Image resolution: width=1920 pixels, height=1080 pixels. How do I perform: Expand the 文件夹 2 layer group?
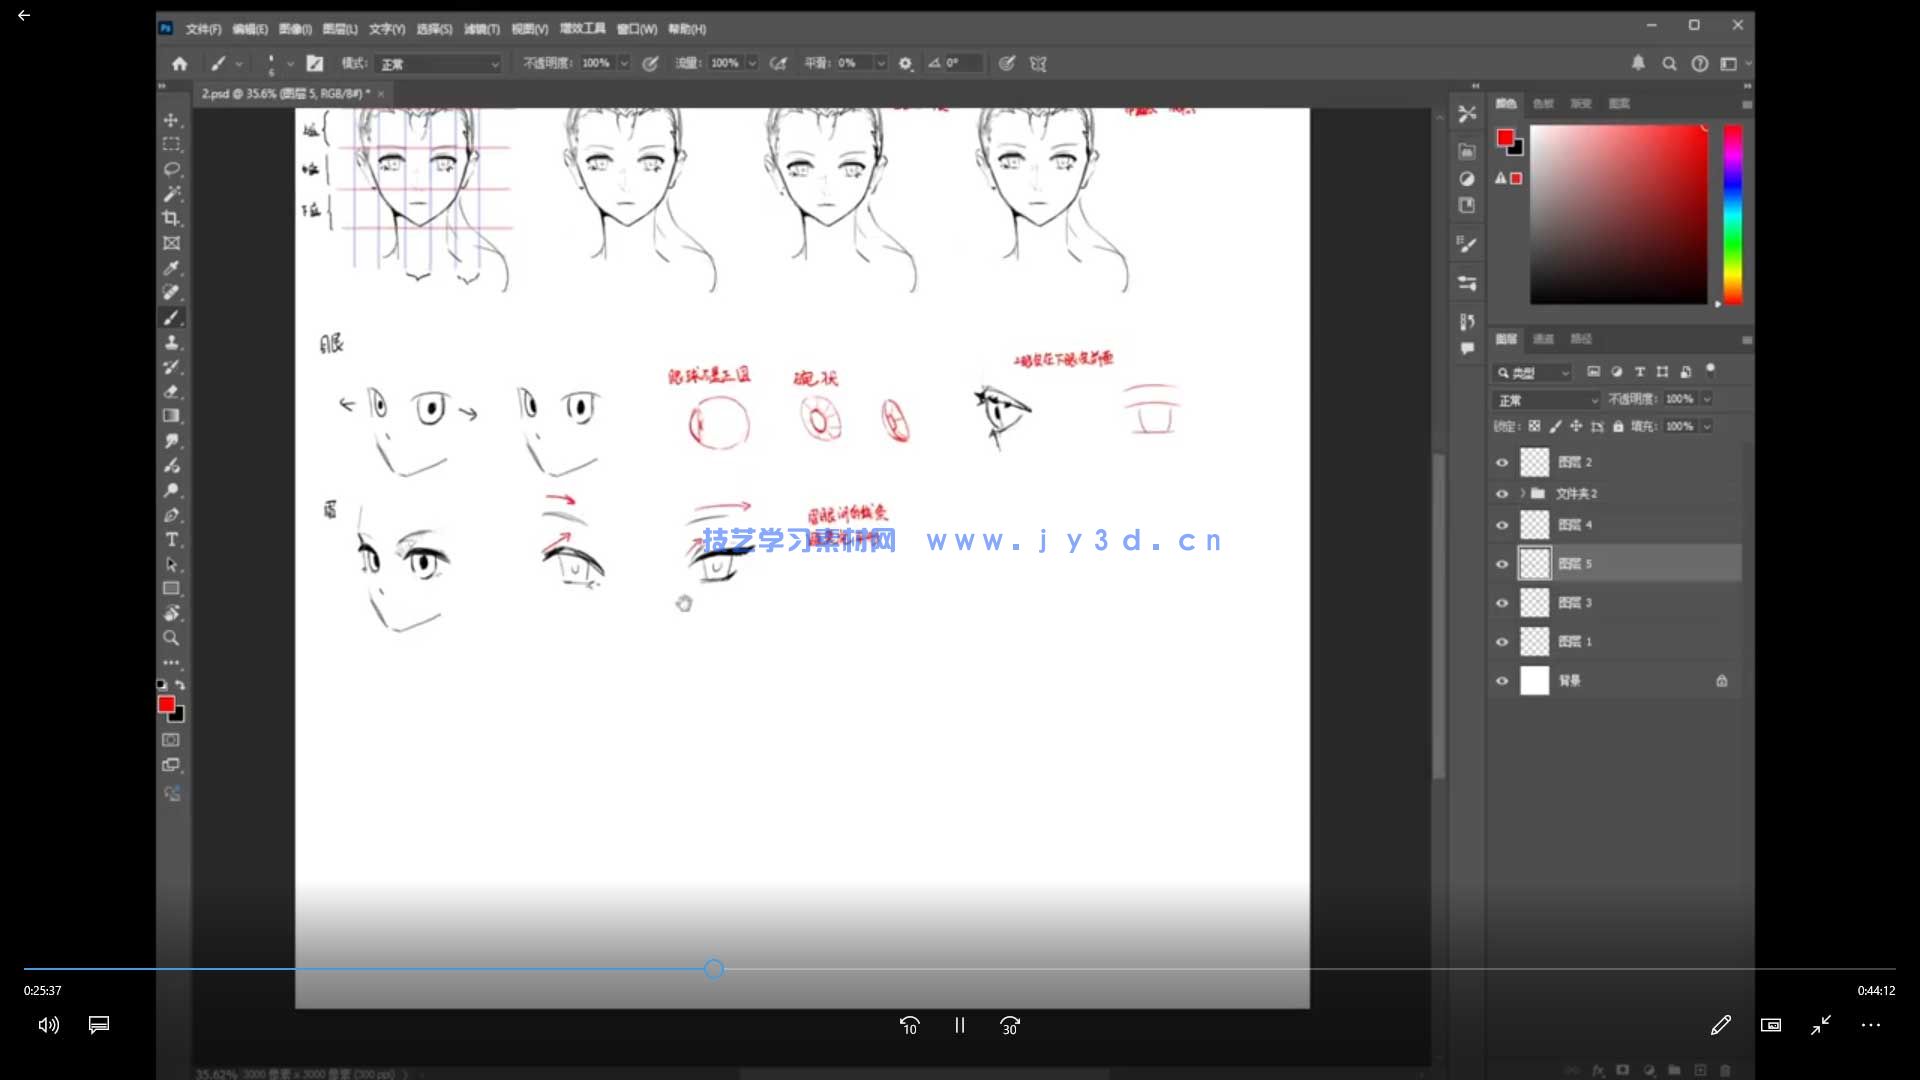(1522, 494)
